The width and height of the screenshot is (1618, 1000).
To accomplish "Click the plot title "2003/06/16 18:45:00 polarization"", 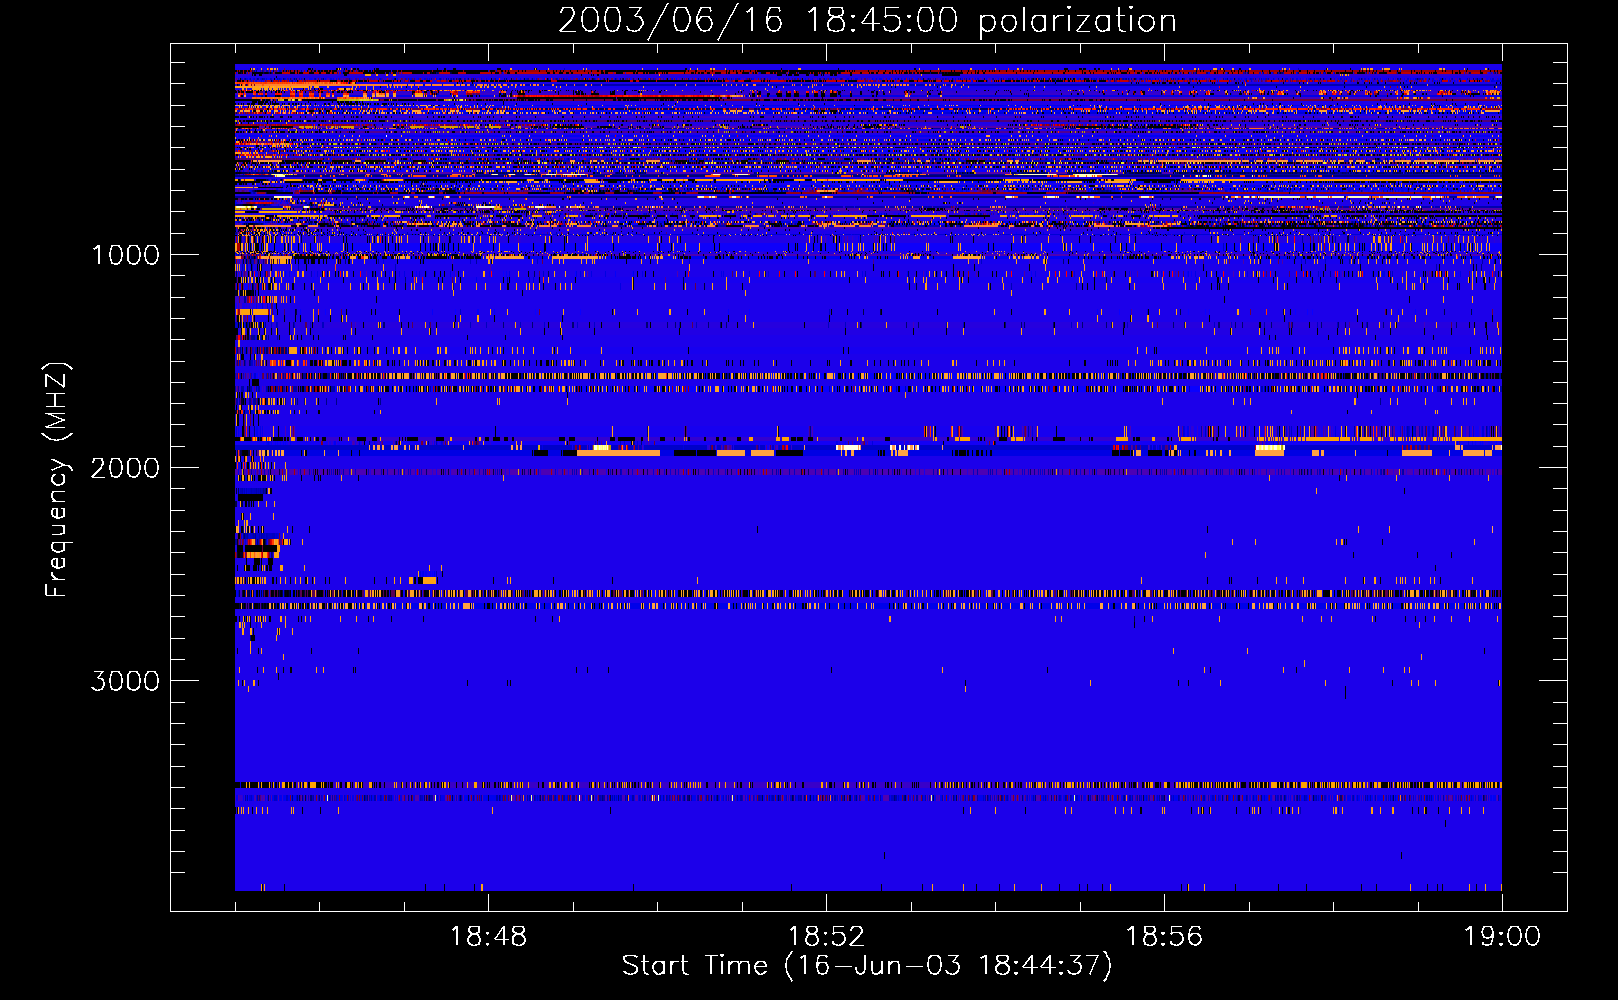I will click(867, 21).
